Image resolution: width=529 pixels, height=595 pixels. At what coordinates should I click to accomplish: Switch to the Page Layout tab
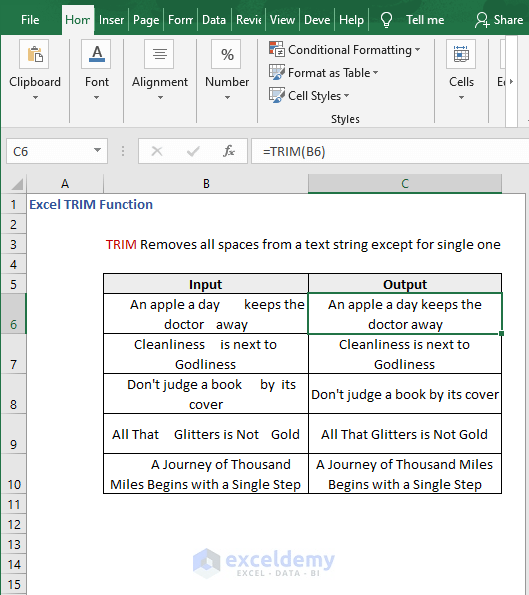click(x=146, y=20)
